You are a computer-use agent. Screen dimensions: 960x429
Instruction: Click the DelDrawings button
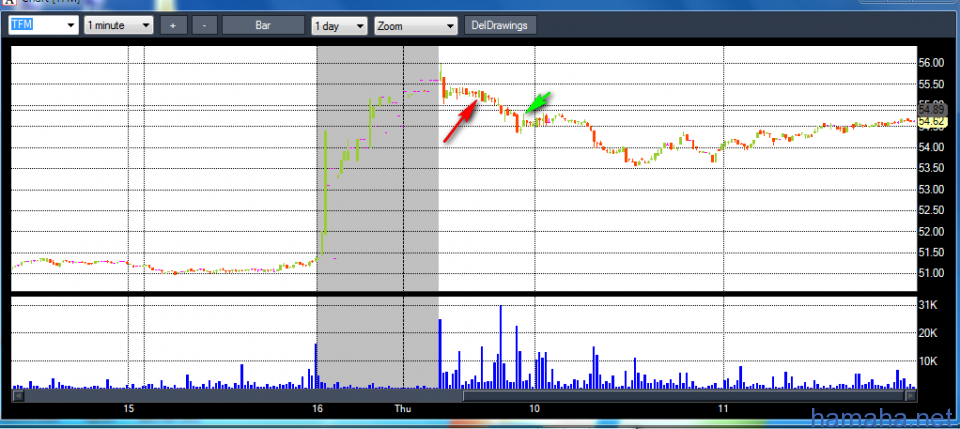500,26
